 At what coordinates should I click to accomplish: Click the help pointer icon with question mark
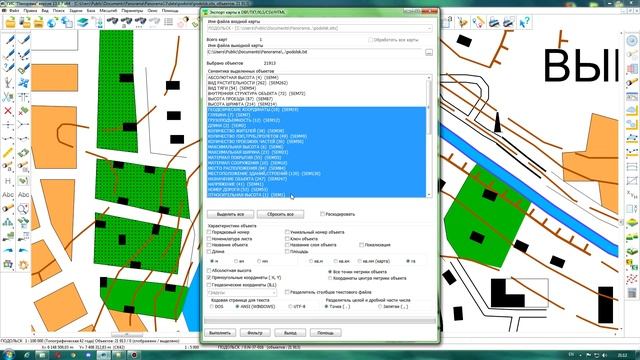[524, 22]
